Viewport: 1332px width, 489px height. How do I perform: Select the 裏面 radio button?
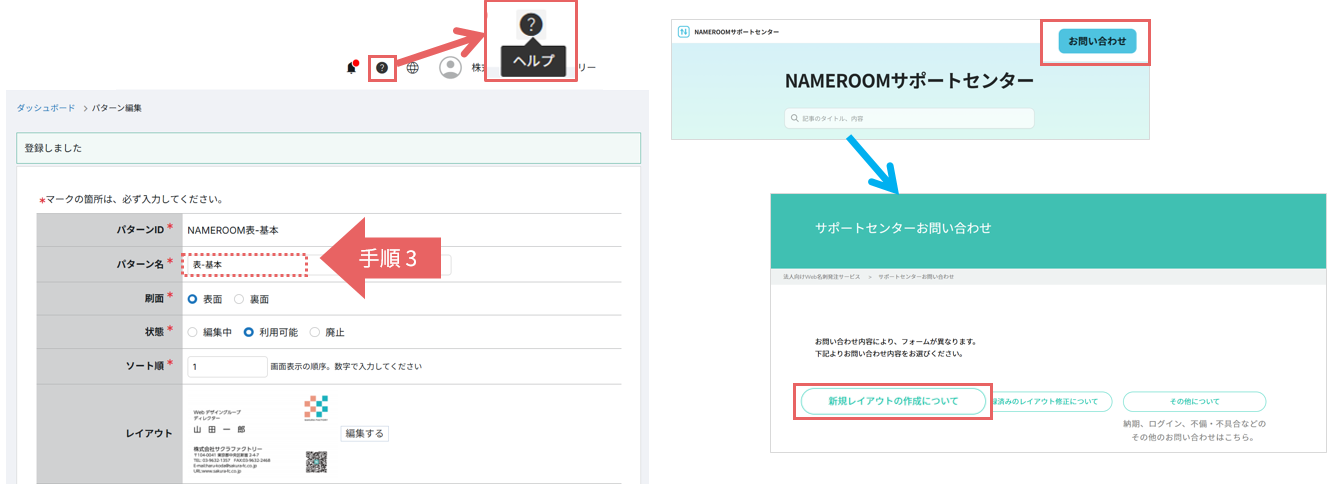pos(239,299)
